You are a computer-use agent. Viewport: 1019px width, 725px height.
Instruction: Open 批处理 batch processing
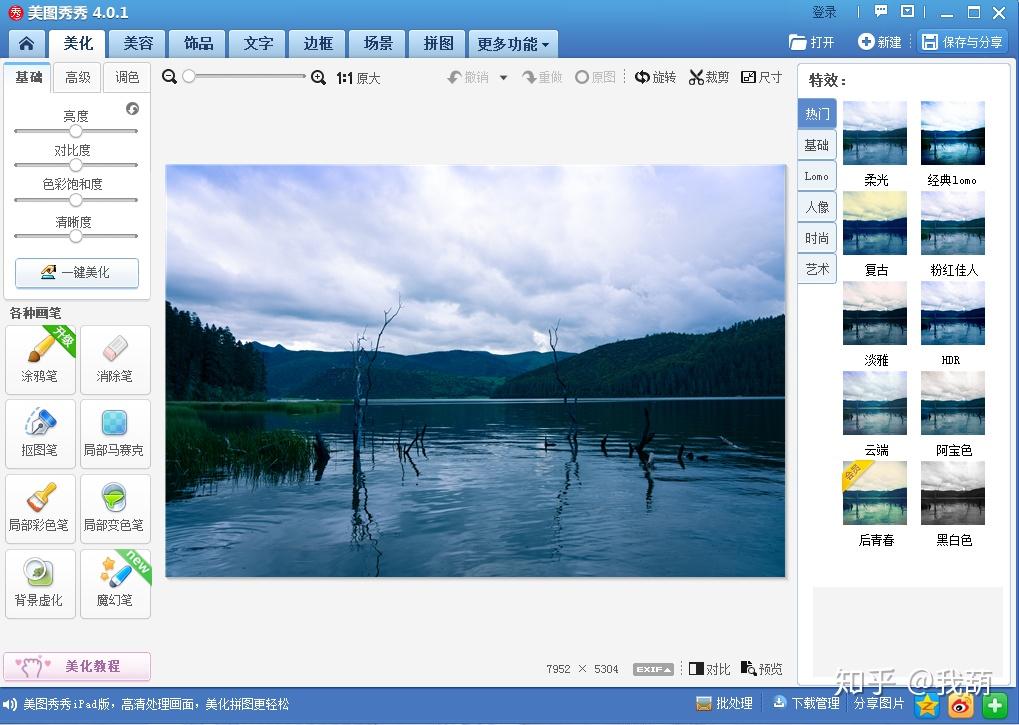click(724, 704)
